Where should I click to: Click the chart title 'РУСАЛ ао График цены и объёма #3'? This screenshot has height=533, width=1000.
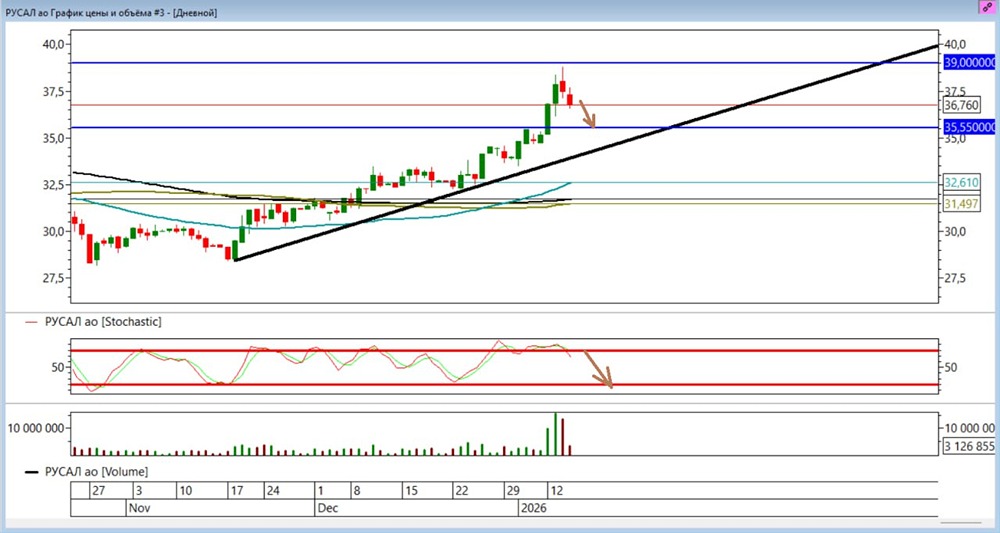(x=84, y=12)
